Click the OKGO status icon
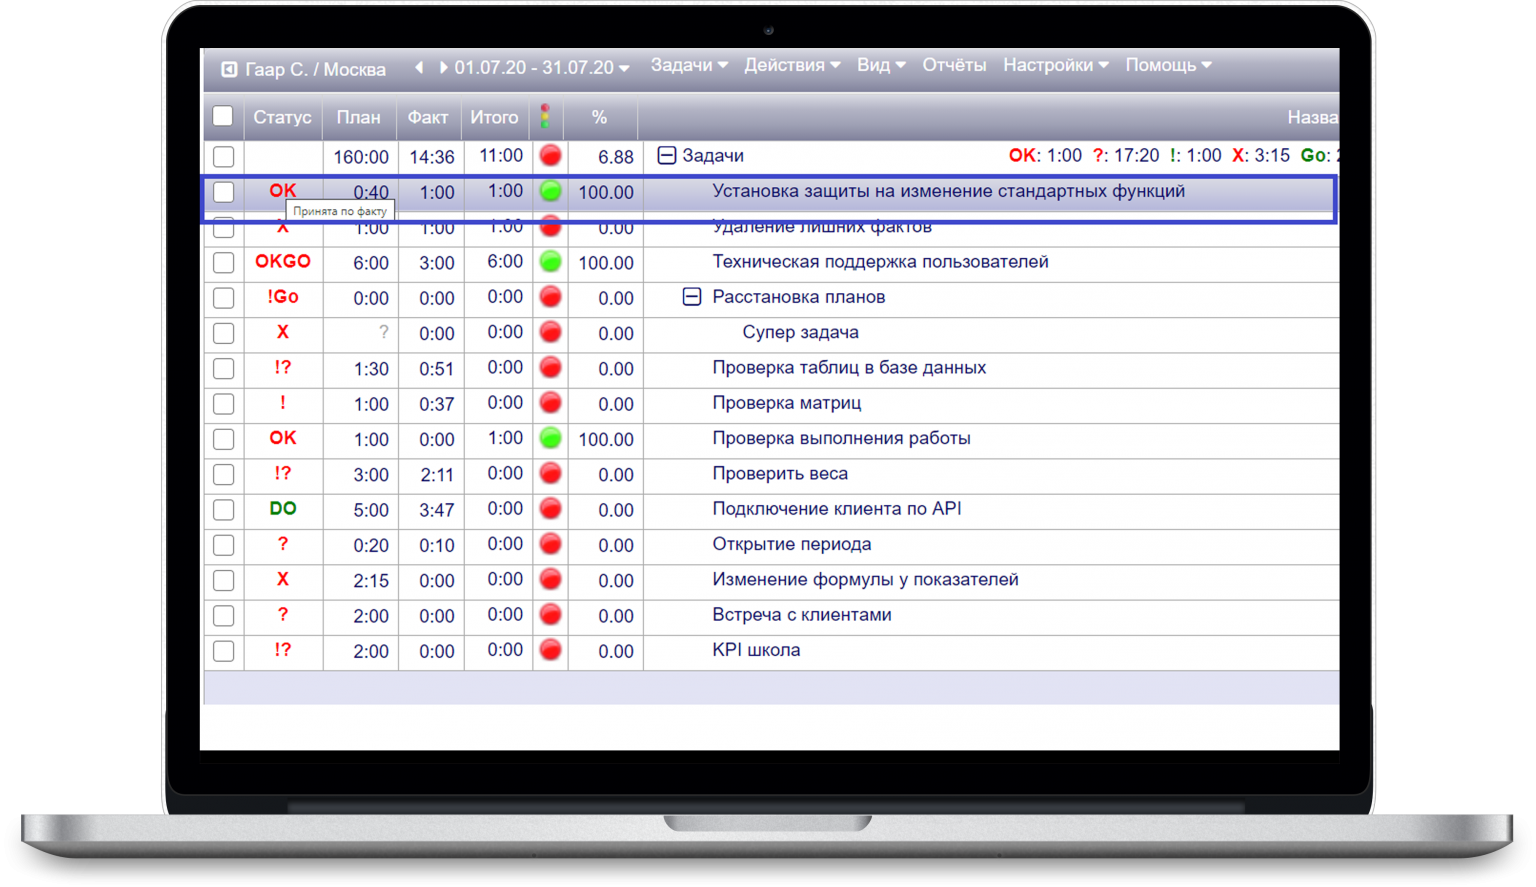The height and width of the screenshot is (887, 1536). [x=283, y=262]
